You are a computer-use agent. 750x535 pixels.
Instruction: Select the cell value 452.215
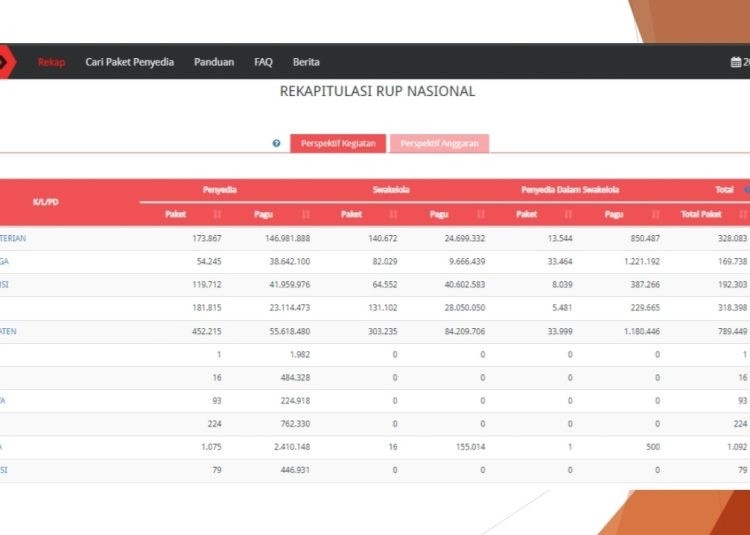click(x=207, y=331)
